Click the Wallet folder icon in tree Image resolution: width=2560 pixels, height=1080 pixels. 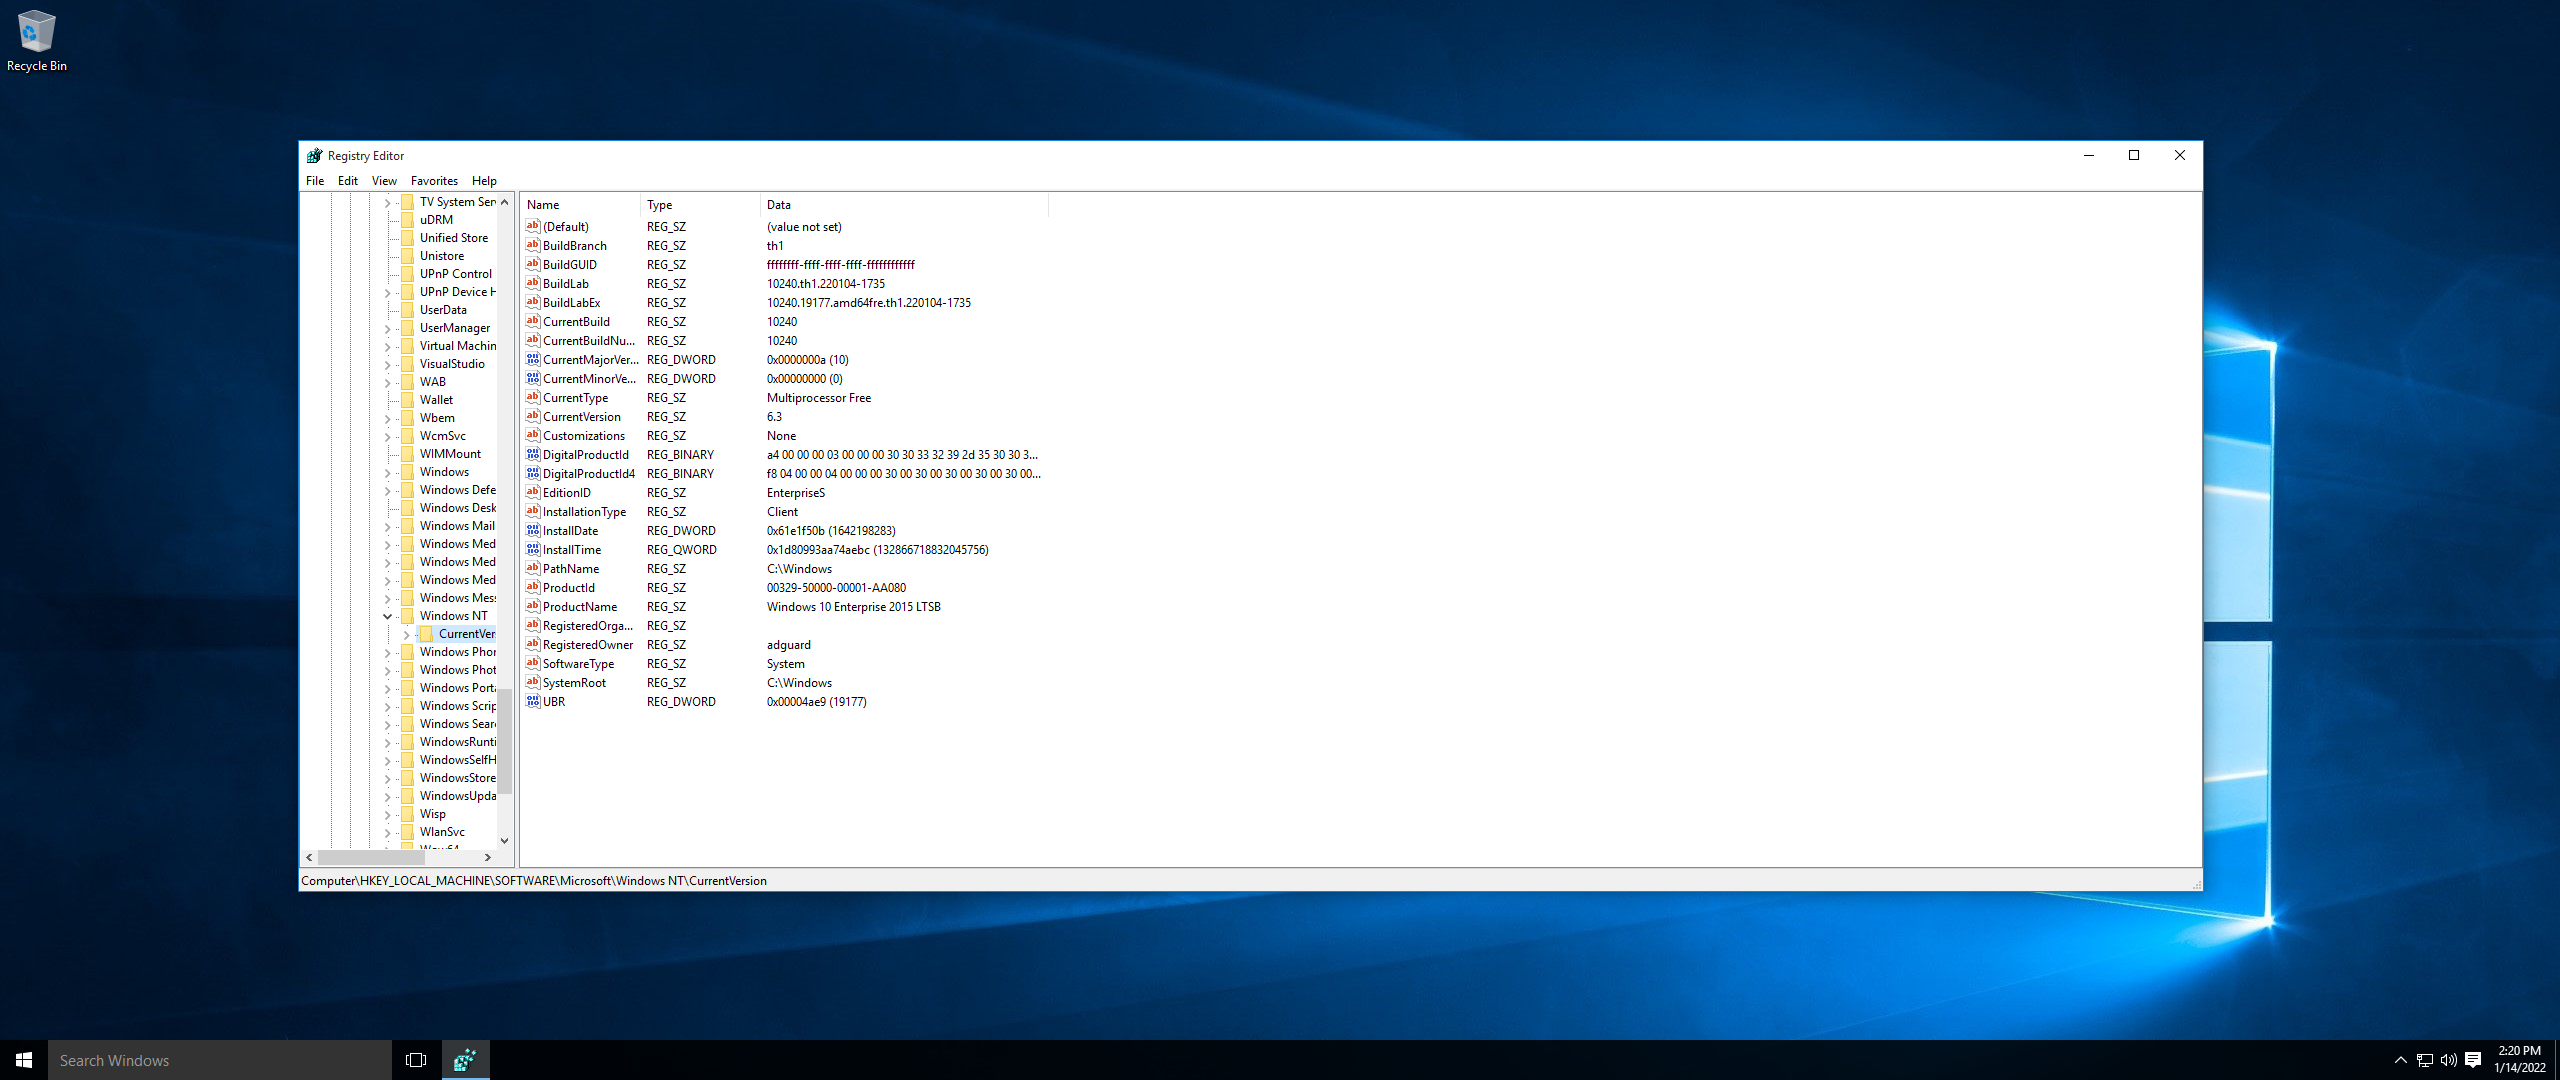[x=408, y=400]
